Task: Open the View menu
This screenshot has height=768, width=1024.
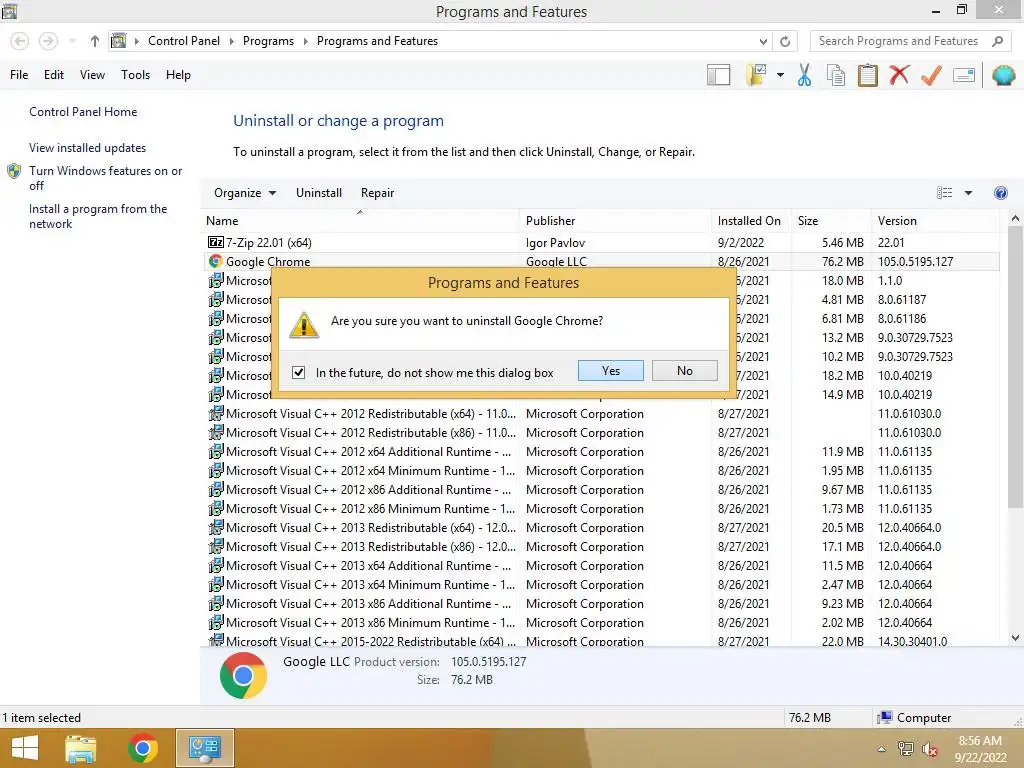Action: click(92, 75)
